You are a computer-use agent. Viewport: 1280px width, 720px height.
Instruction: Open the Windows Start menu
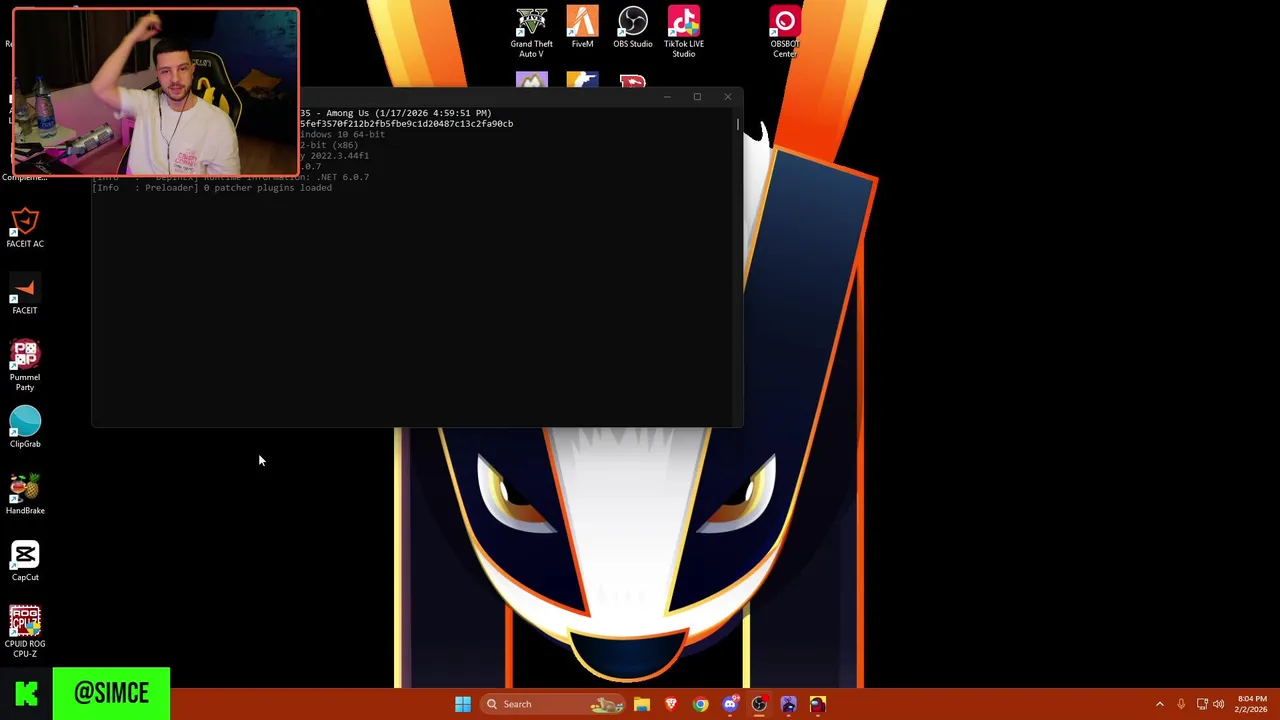(x=463, y=704)
